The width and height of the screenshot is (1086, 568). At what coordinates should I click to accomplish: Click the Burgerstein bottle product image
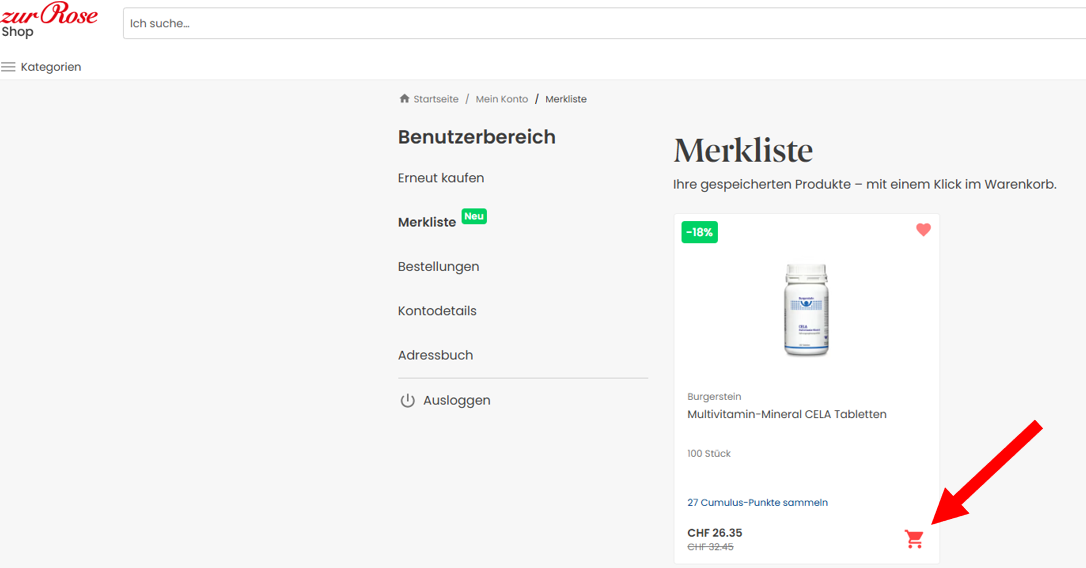click(806, 310)
